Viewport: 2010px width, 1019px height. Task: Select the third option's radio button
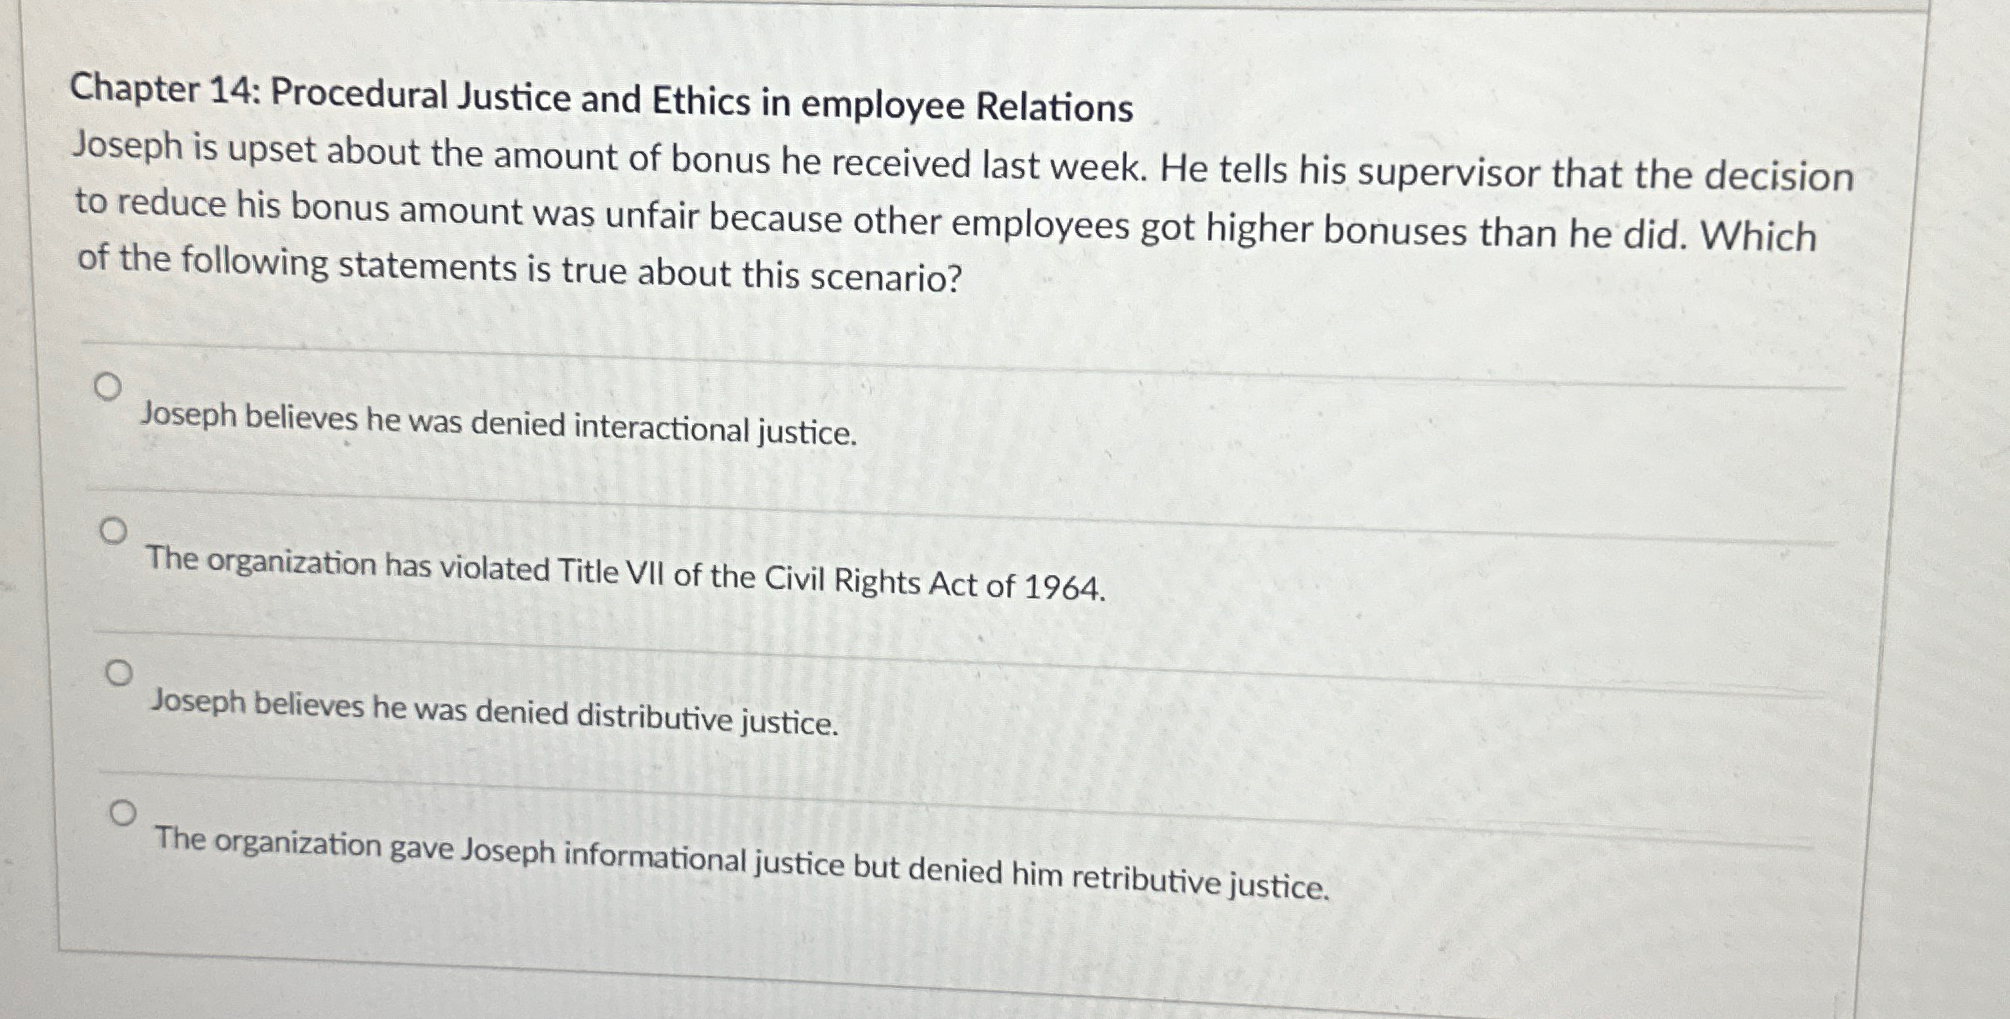[120, 670]
